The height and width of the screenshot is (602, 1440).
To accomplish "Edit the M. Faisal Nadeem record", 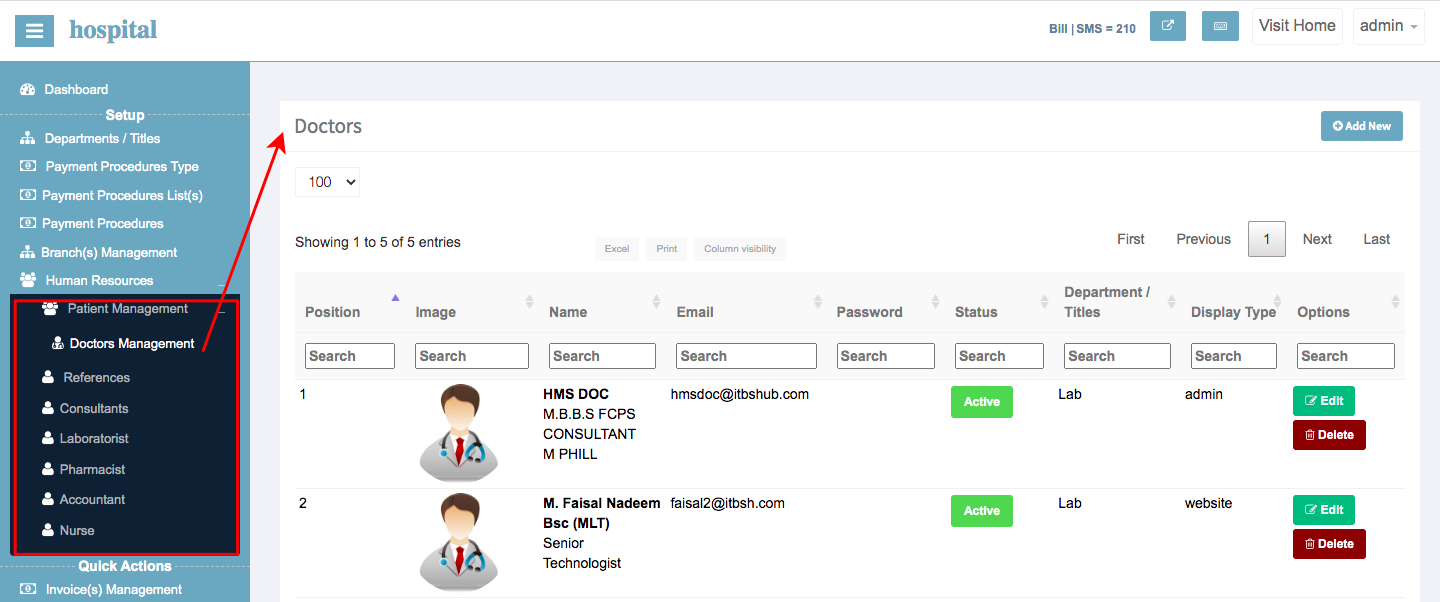I will pos(1324,509).
